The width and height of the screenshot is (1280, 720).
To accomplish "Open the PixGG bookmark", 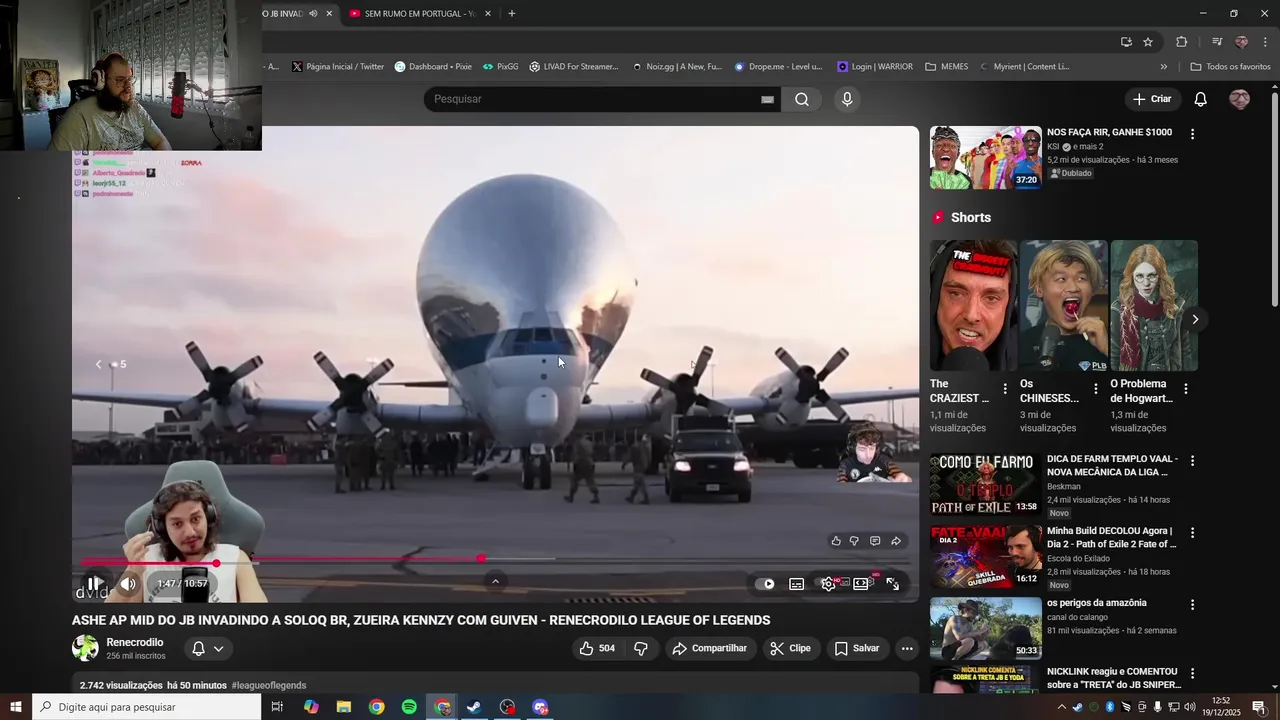I will point(500,67).
